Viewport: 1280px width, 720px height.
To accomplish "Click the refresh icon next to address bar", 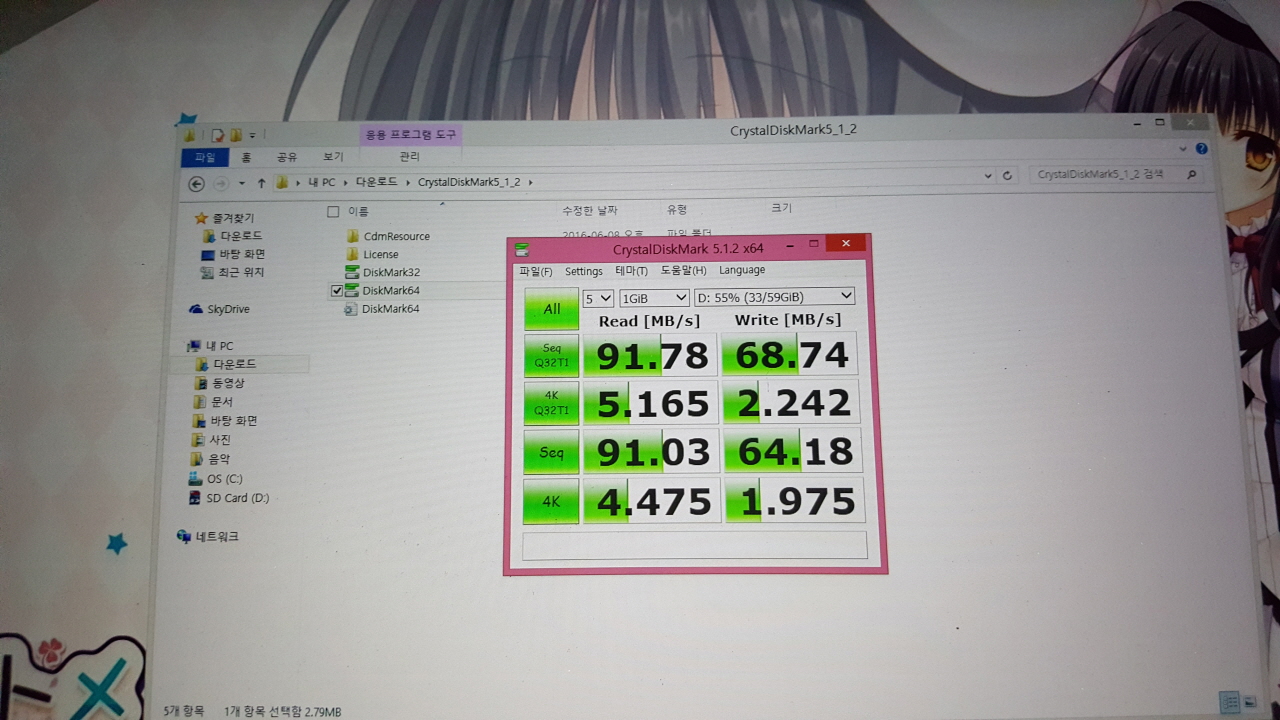I will (1007, 176).
